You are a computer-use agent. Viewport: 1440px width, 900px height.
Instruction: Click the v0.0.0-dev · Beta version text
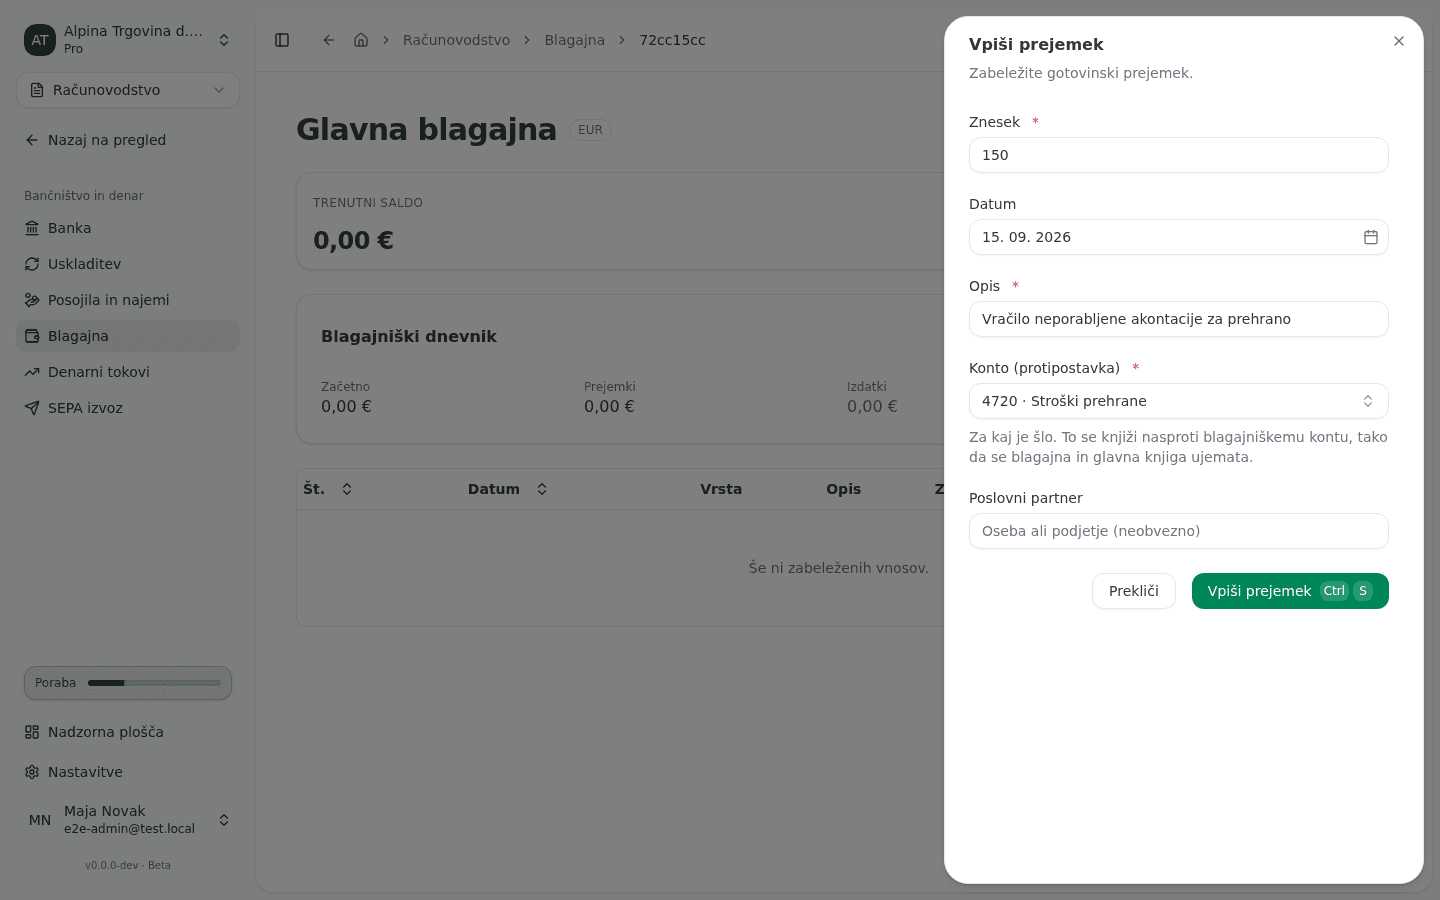pos(128,866)
